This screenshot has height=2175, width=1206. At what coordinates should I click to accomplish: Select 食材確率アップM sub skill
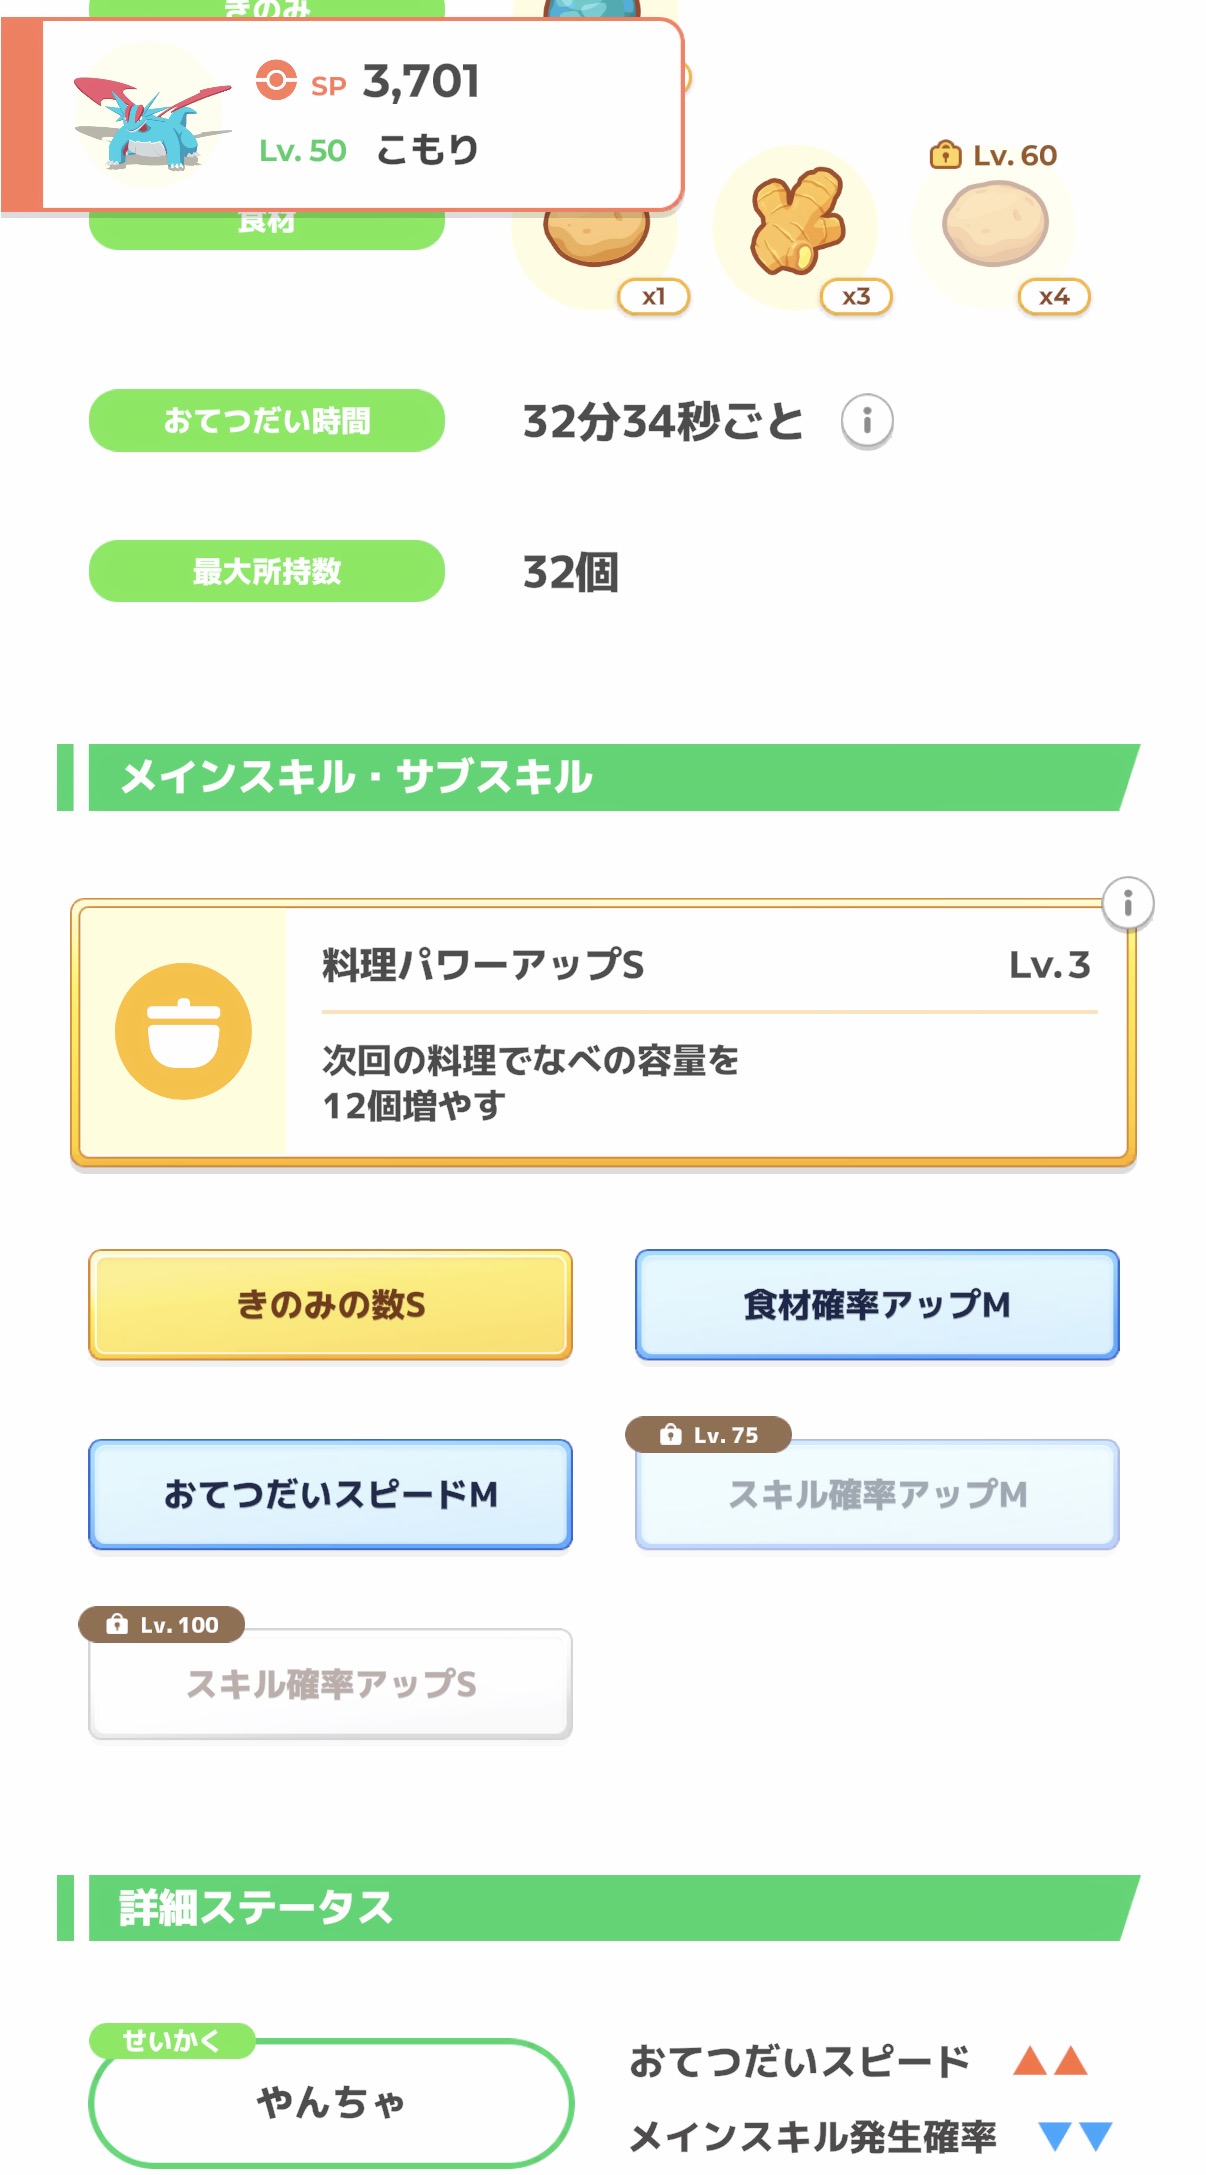876,1304
